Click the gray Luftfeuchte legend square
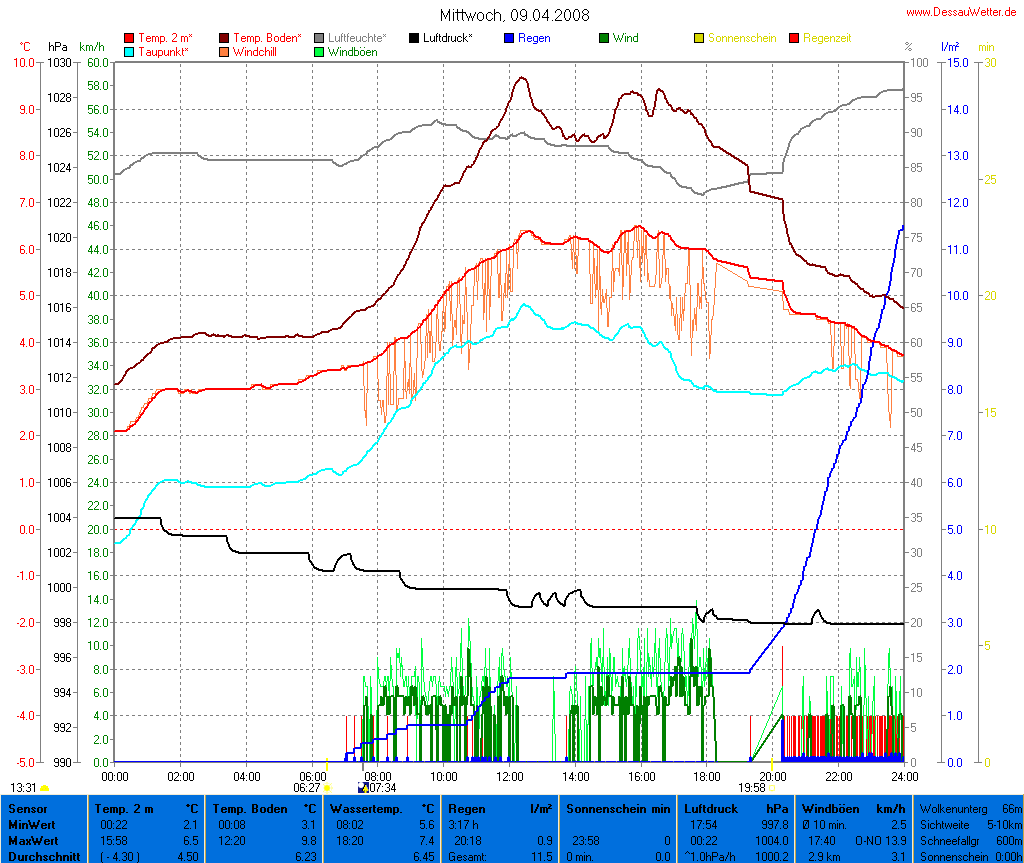Viewport: 1024px width, 863px height. point(319,38)
